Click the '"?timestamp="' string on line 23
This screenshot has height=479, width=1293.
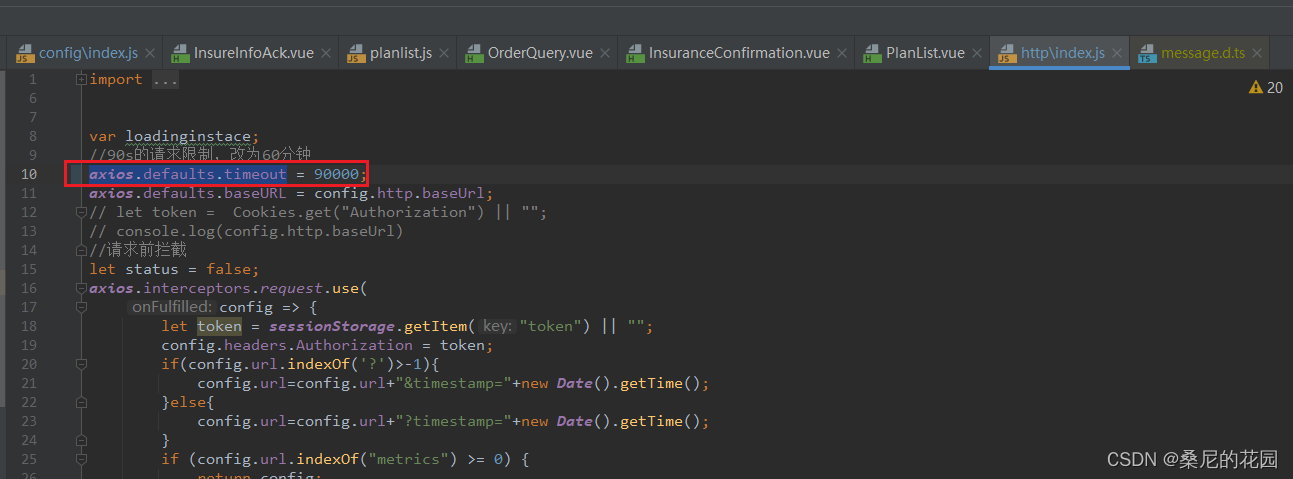pyautogui.click(x=454, y=421)
